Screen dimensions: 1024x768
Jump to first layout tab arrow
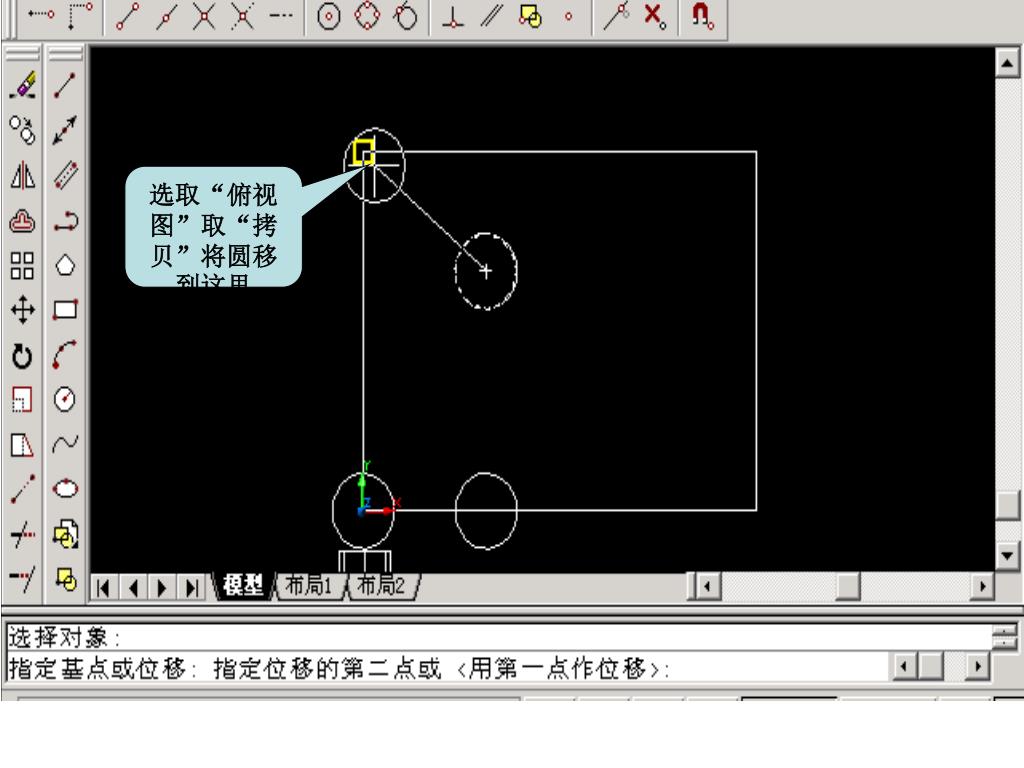click(x=103, y=588)
